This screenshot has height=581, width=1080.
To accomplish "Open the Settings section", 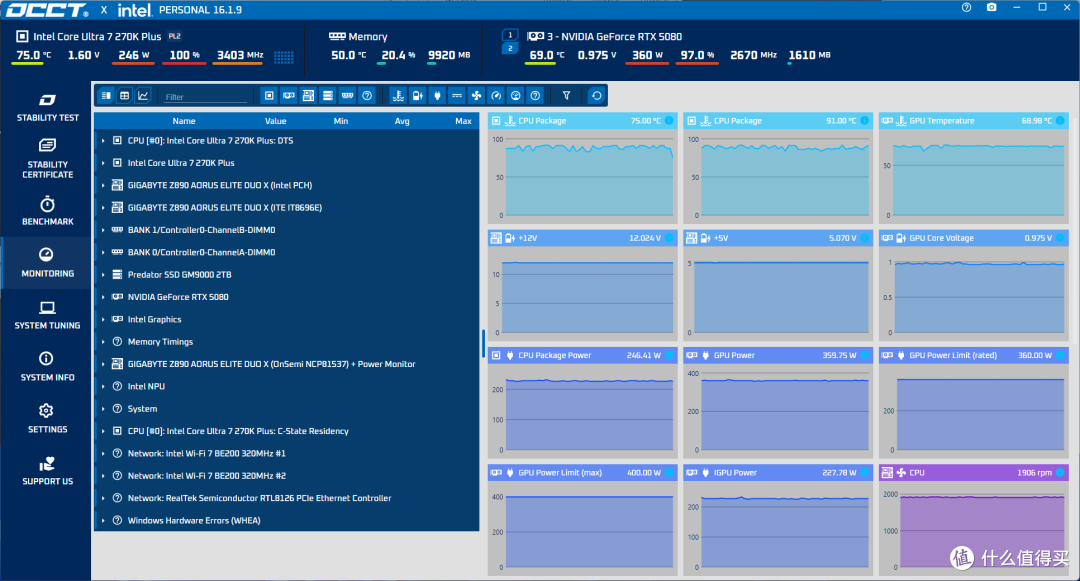I will (x=48, y=419).
